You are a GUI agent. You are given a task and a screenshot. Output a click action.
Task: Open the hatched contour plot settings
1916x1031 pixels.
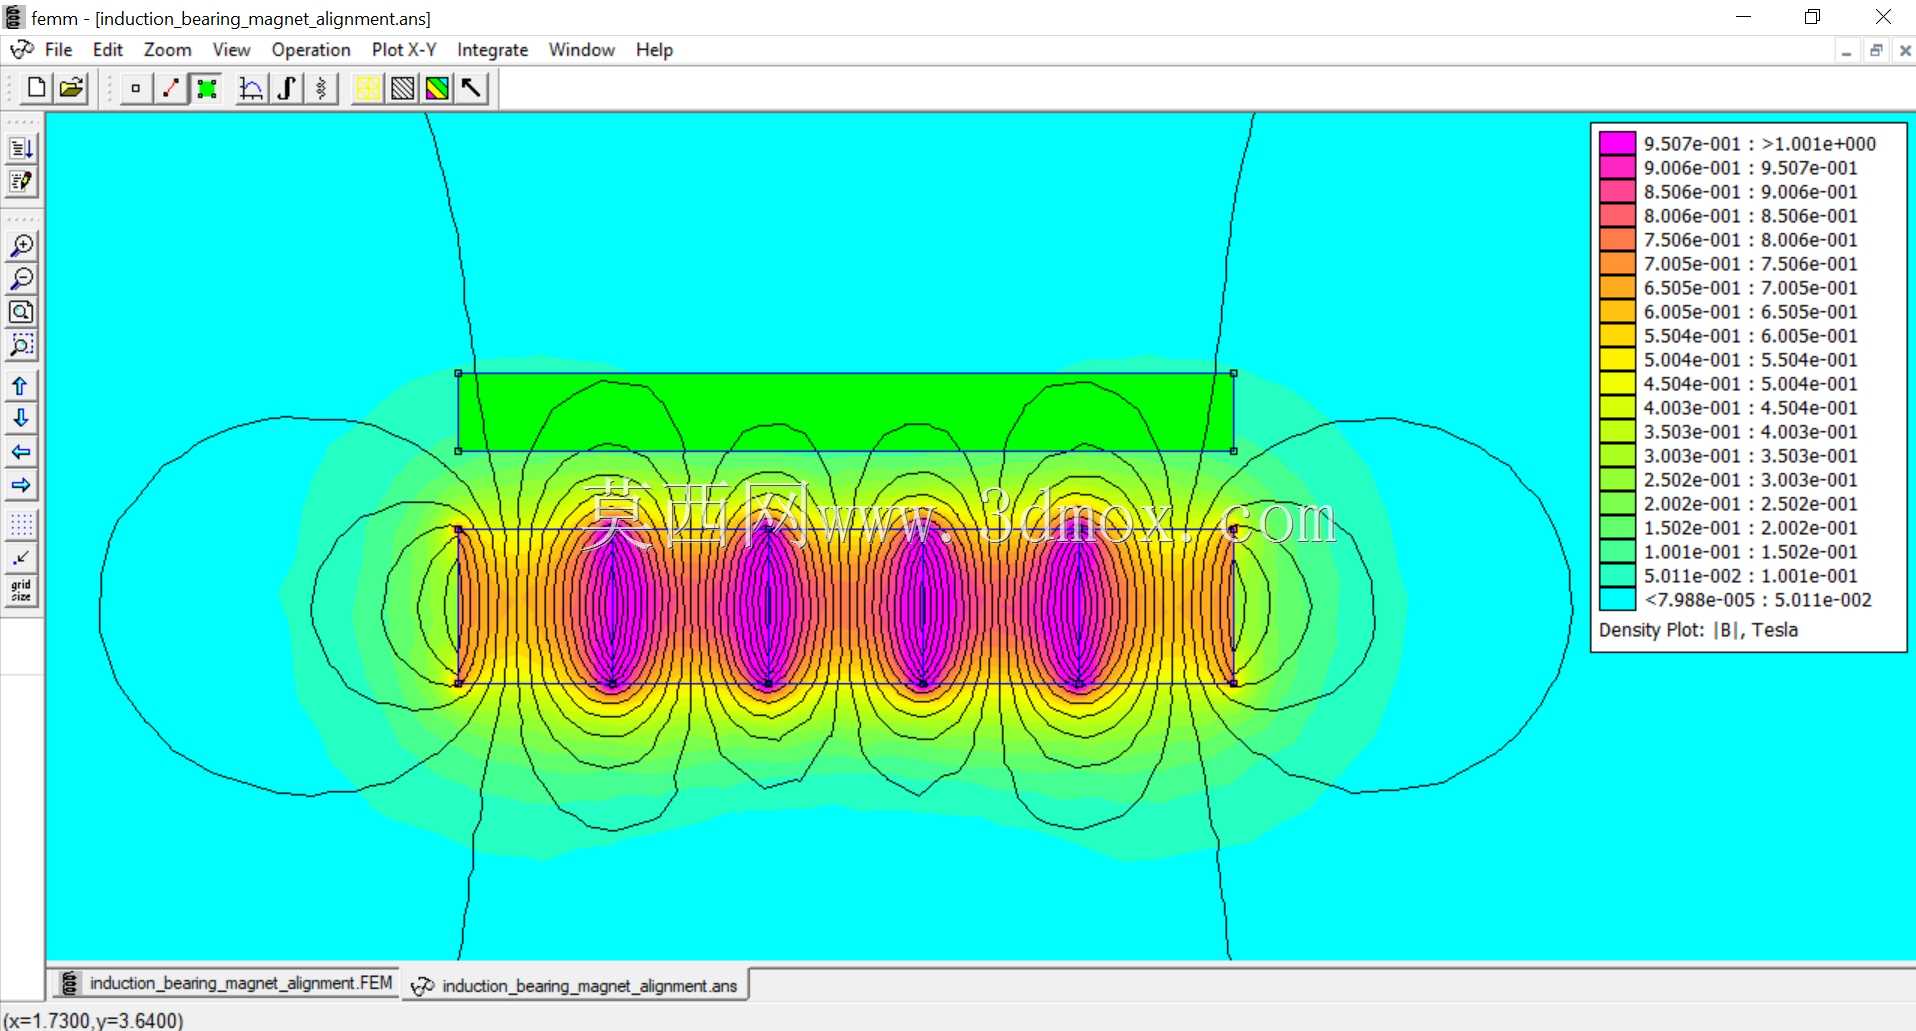click(402, 89)
